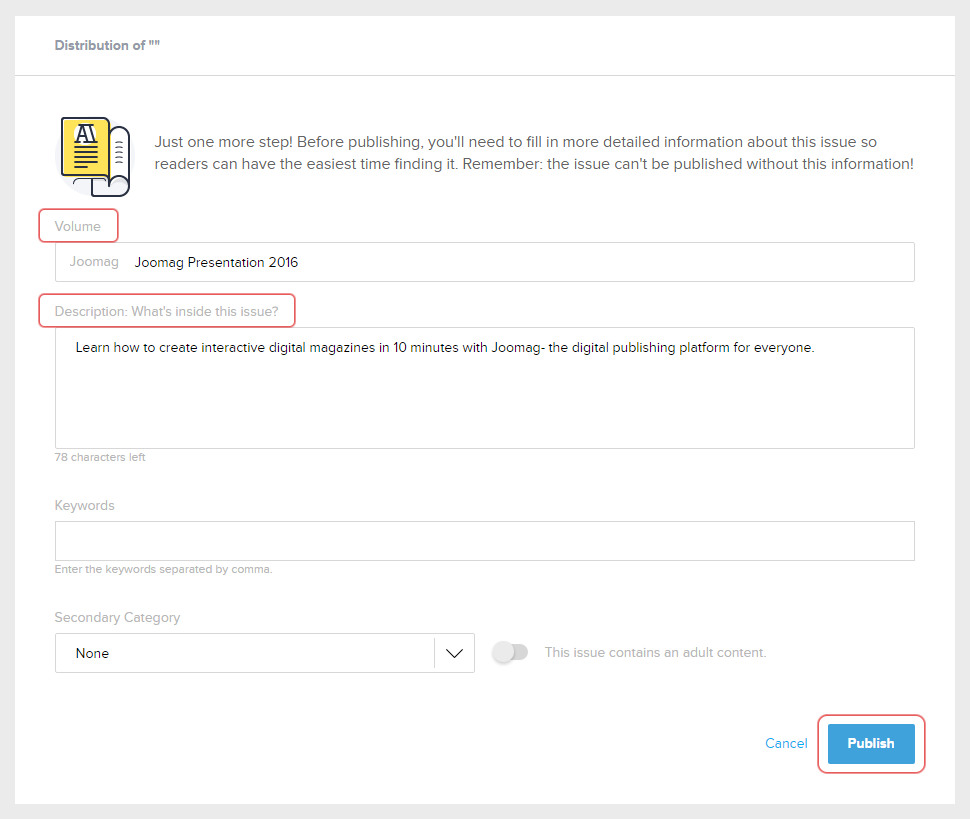Click the 'Description: What's inside this issue?' label

(x=166, y=311)
